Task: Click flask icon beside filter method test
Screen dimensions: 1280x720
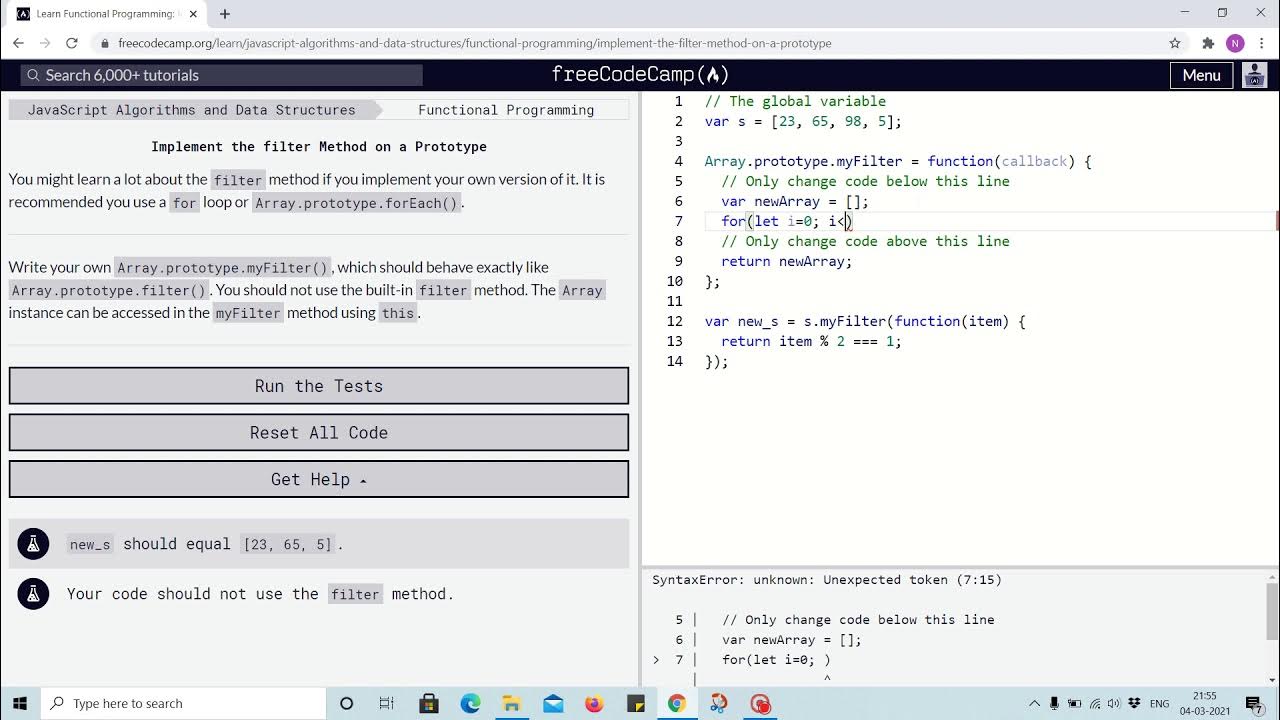Action: coord(33,594)
